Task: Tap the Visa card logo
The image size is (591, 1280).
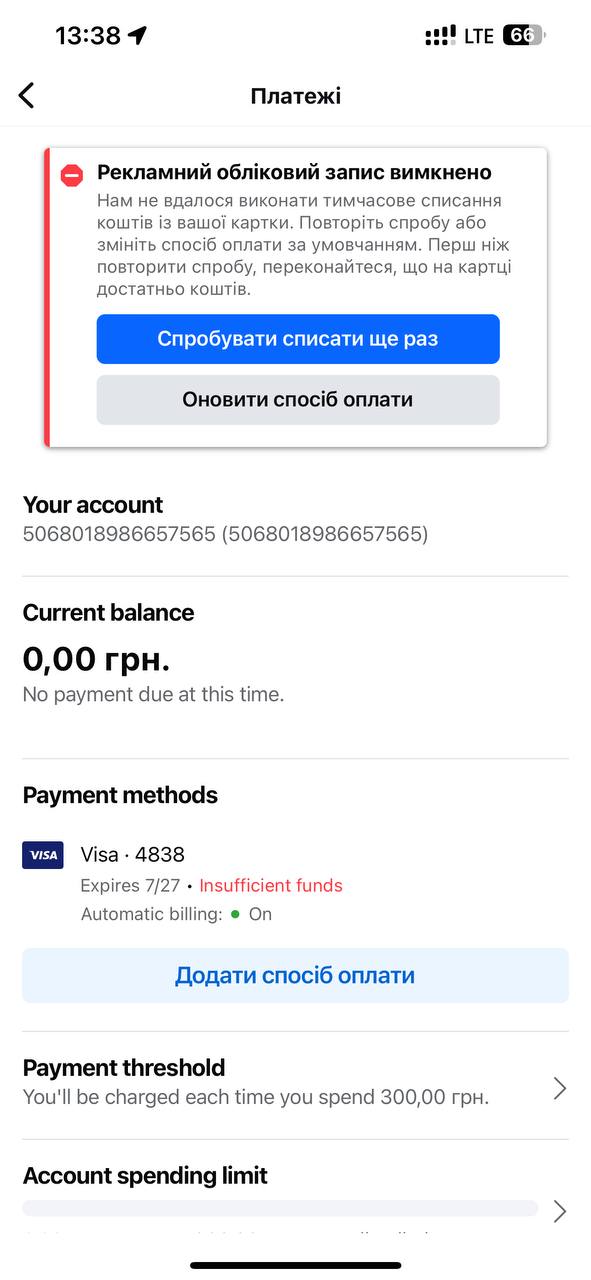Action: point(43,855)
